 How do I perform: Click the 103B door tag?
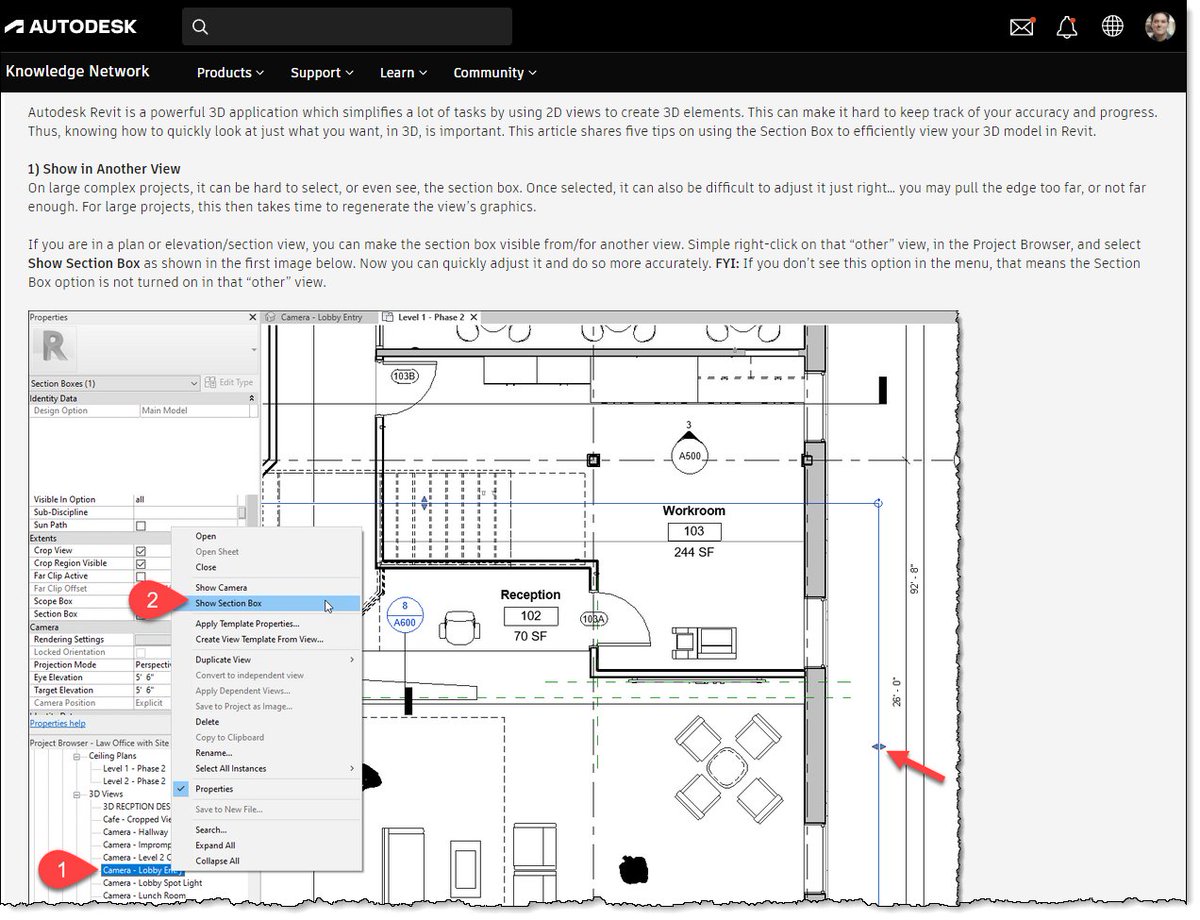(404, 377)
